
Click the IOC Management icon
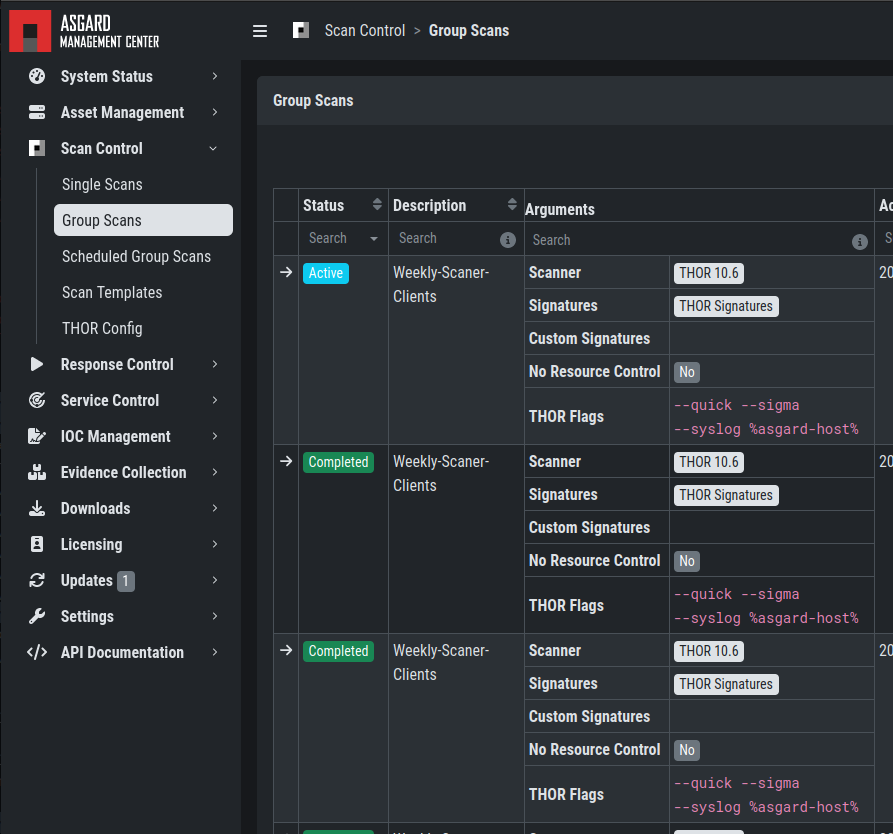pyautogui.click(x=37, y=436)
